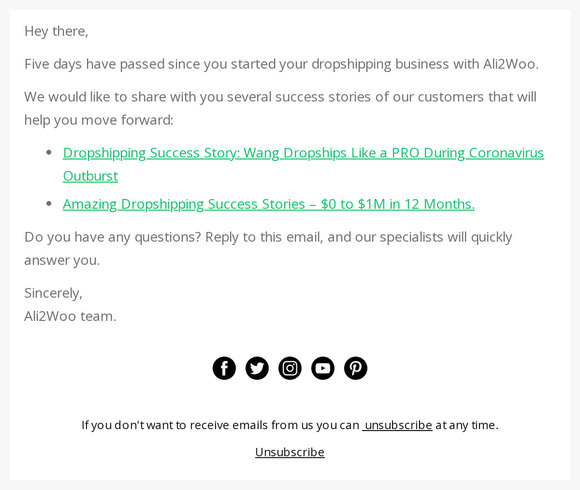580x490 pixels.
Task: Click the bullet marker before the Amazing Dropshipping link
Action: [49, 203]
